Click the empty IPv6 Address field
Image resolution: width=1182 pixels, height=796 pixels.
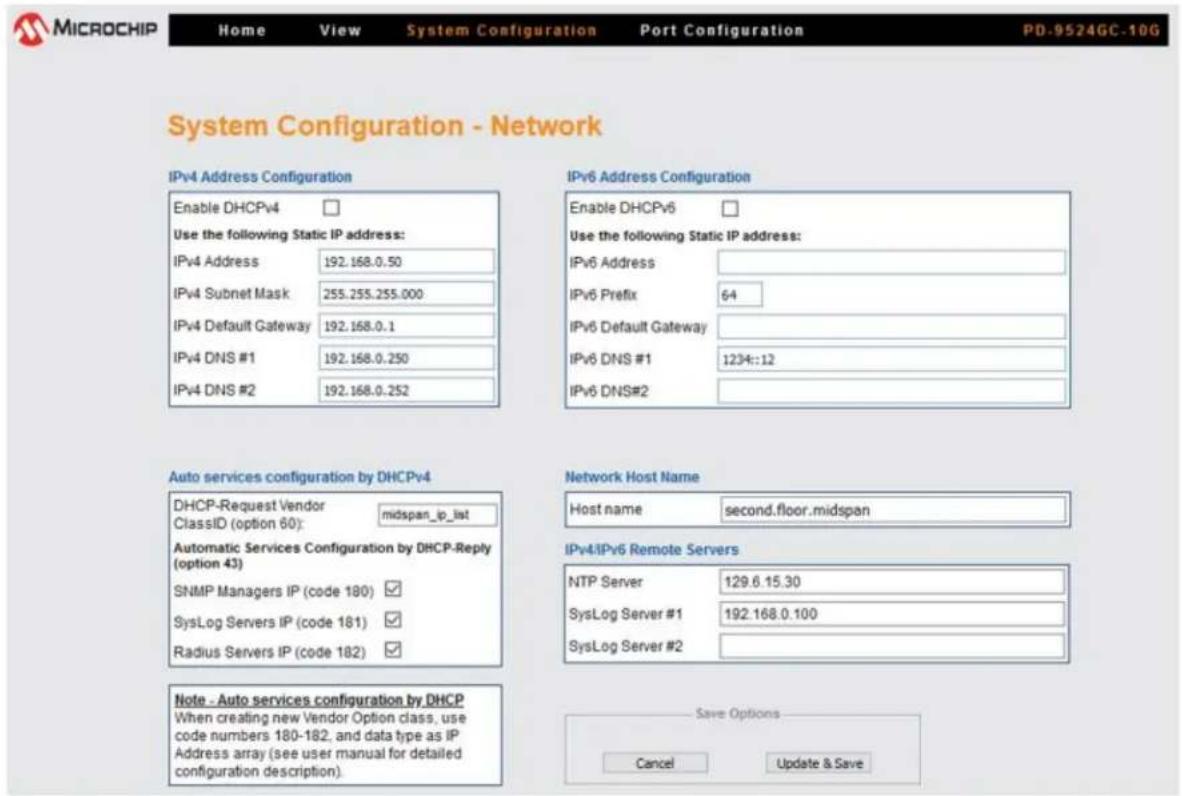coord(891,262)
